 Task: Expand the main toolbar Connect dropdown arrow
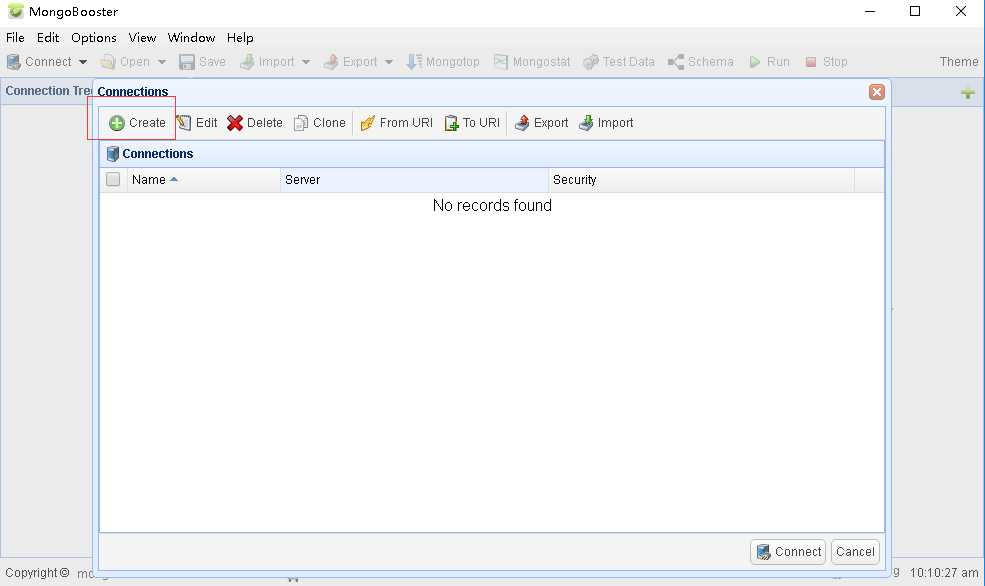click(x=83, y=62)
